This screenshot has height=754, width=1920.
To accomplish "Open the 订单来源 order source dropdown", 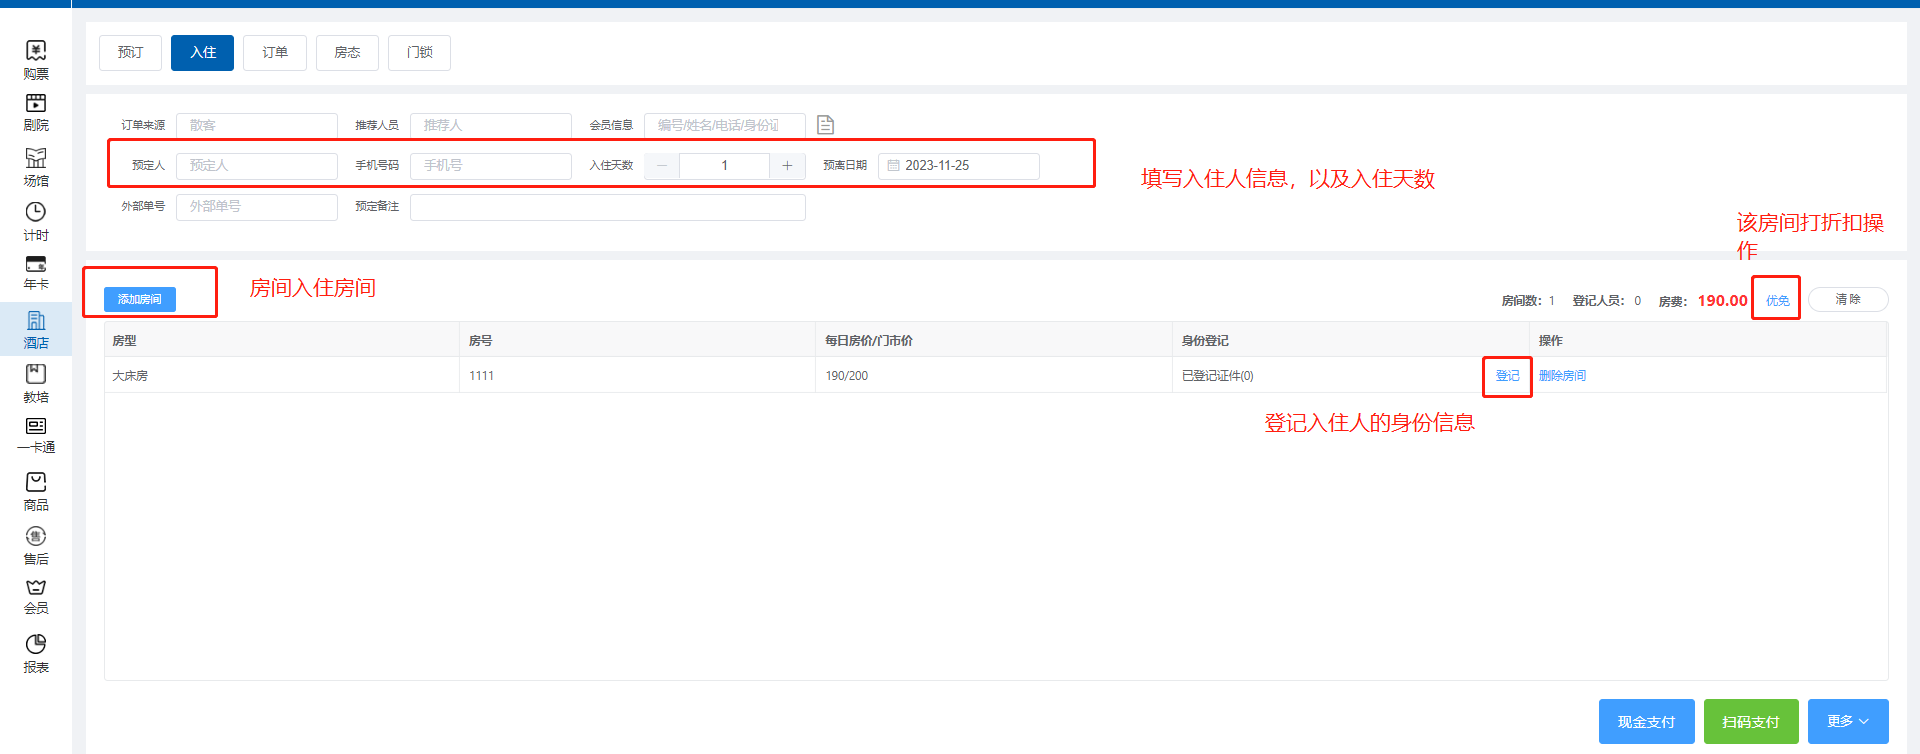I will click(256, 125).
